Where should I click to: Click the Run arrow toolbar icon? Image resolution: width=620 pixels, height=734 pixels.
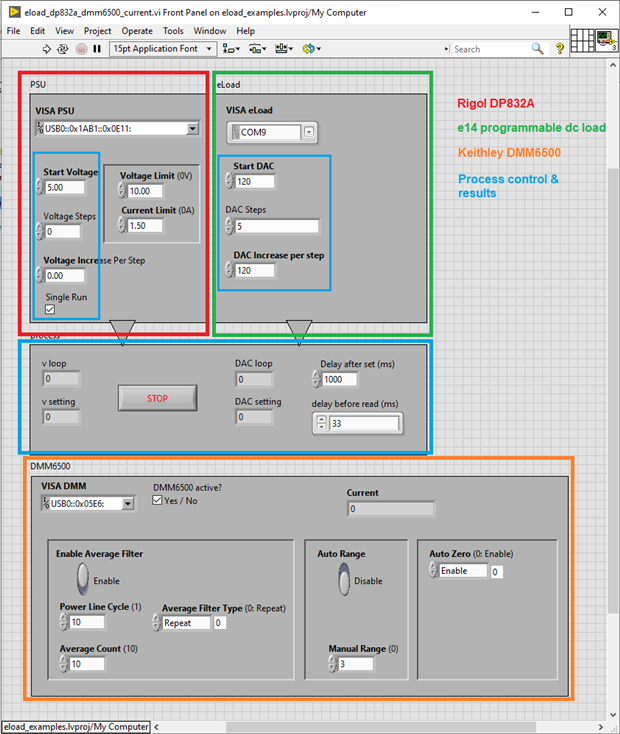[x=46, y=49]
